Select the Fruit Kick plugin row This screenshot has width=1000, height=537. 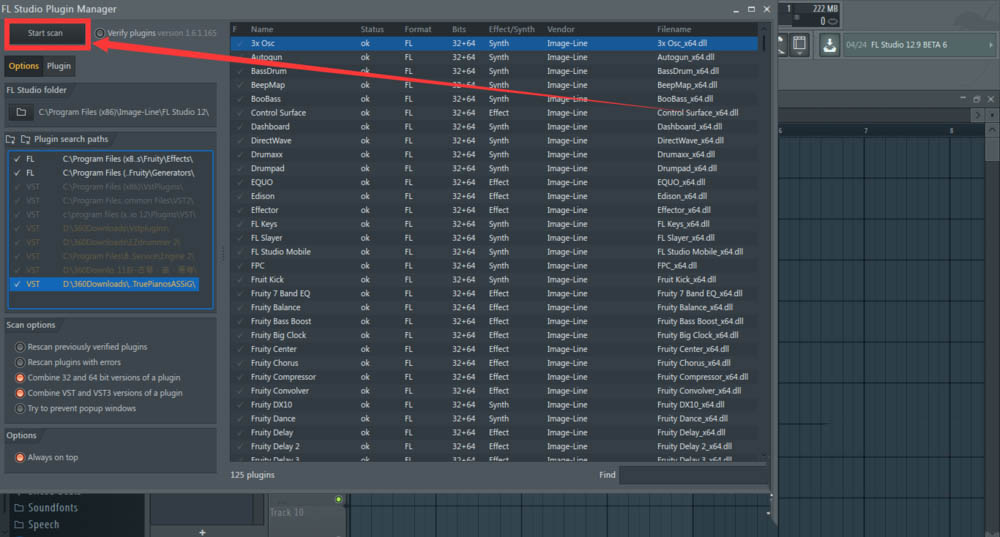pyautogui.click(x=494, y=279)
